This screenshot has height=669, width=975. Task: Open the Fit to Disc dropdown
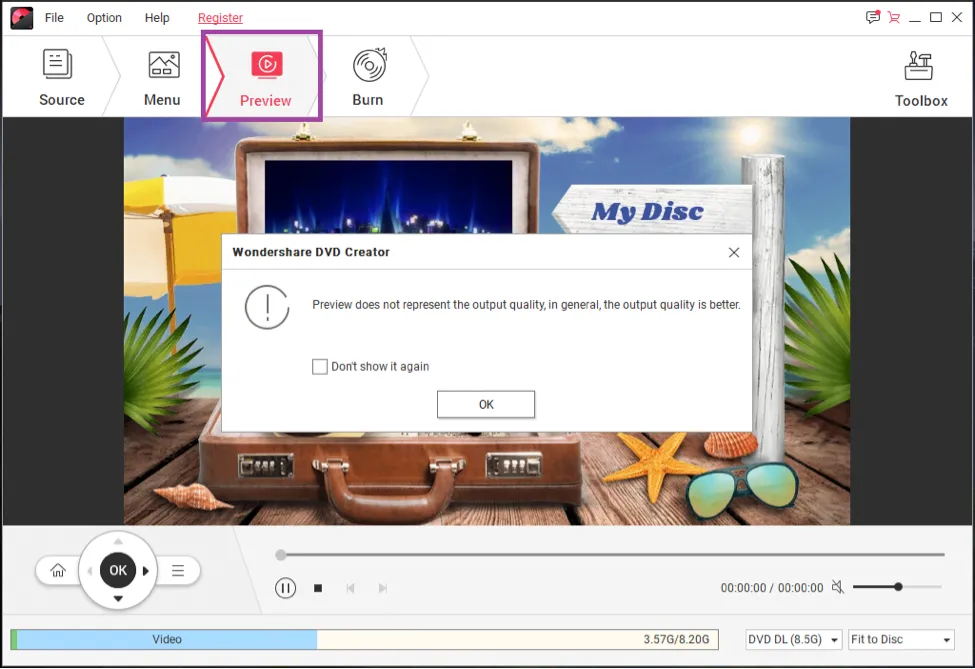pyautogui.click(x=901, y=639)
